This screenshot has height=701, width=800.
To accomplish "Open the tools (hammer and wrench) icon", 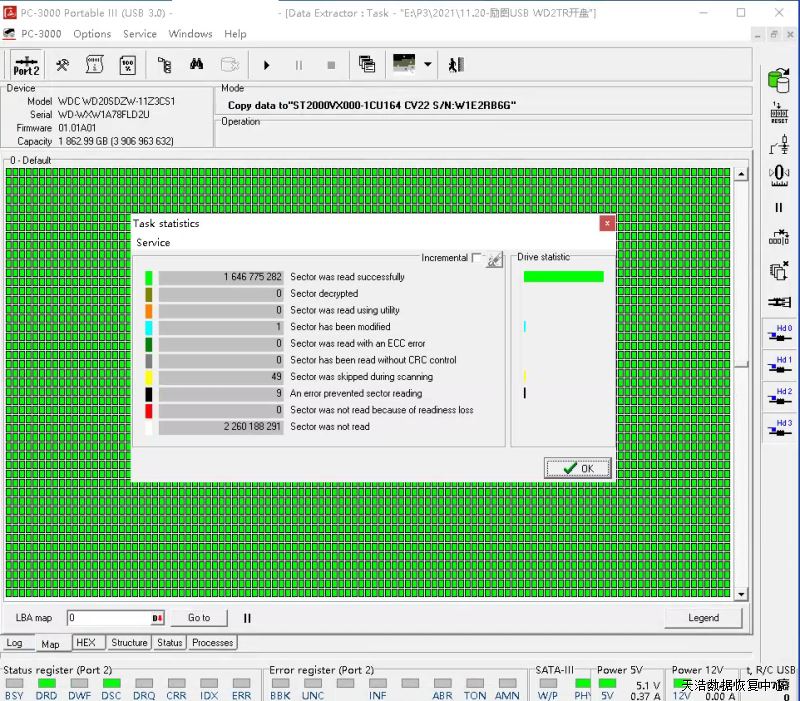I will [x=62, y=65].
